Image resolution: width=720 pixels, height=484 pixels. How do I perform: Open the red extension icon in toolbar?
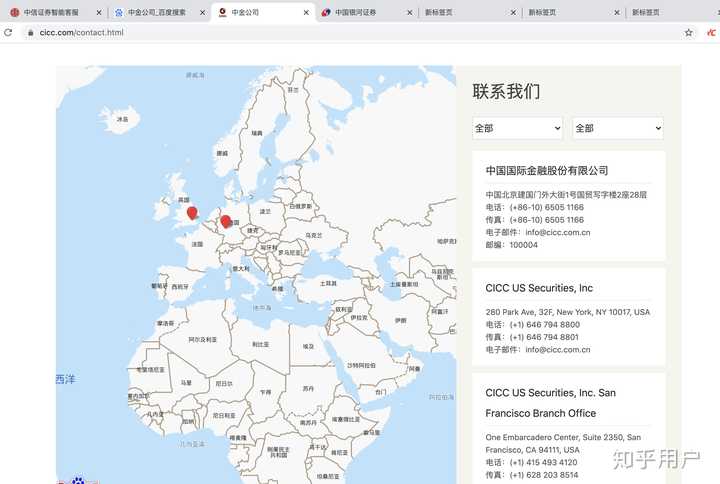coord(711,33)
